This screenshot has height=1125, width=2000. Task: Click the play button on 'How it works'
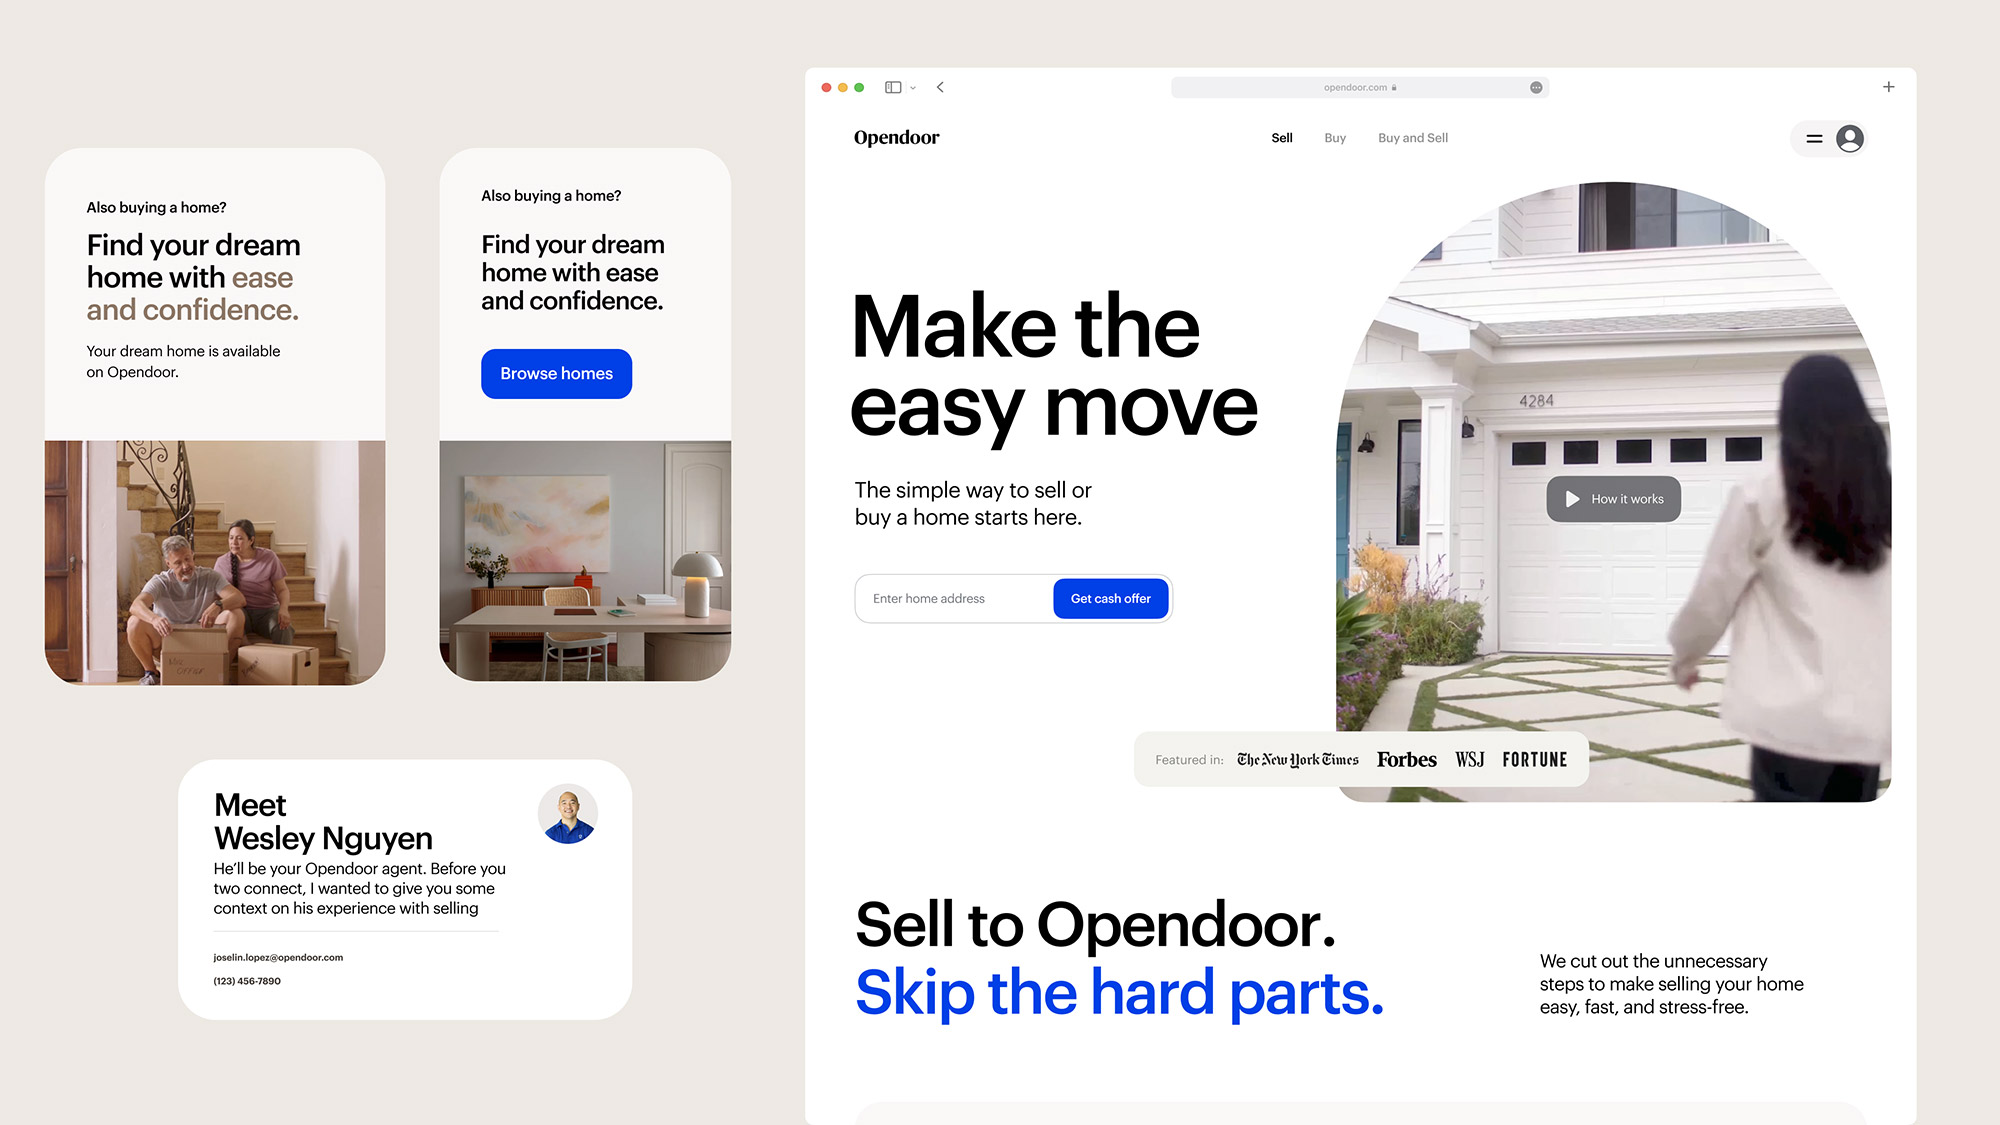point(1573,497)
